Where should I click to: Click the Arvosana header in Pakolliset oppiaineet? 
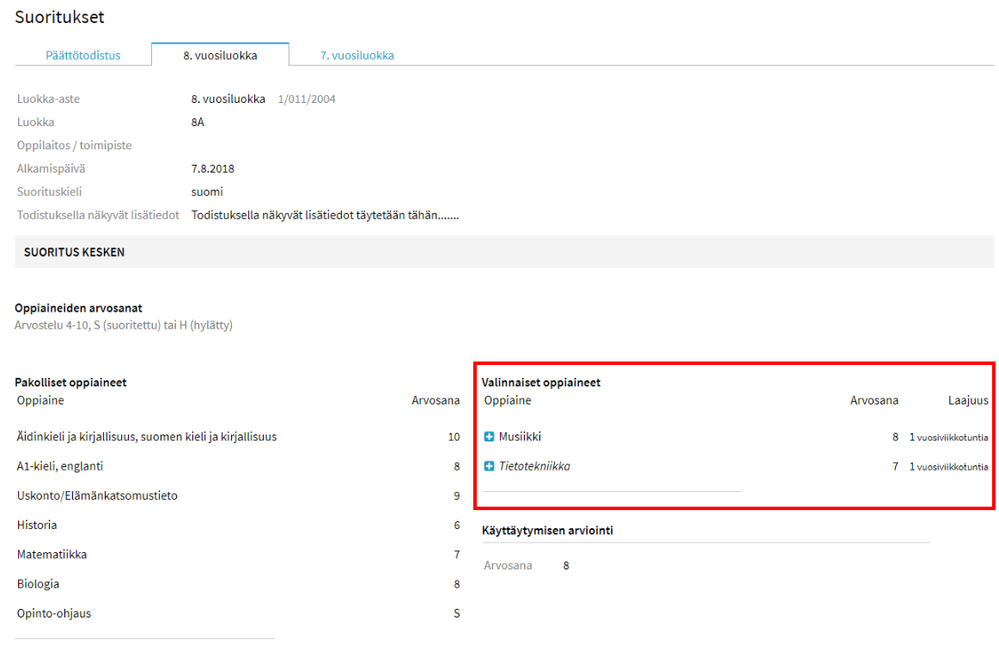[x=436, y=400]
